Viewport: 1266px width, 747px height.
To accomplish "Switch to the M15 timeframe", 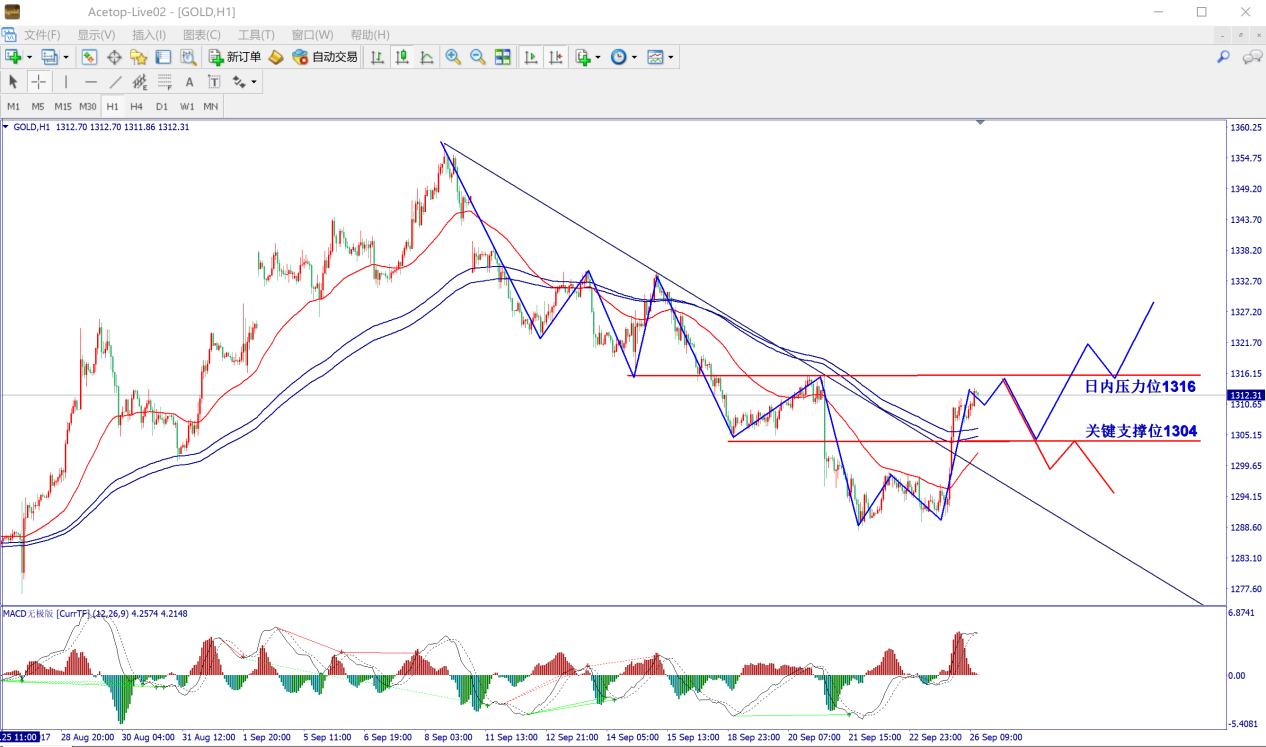I will (x=62, y=106).
